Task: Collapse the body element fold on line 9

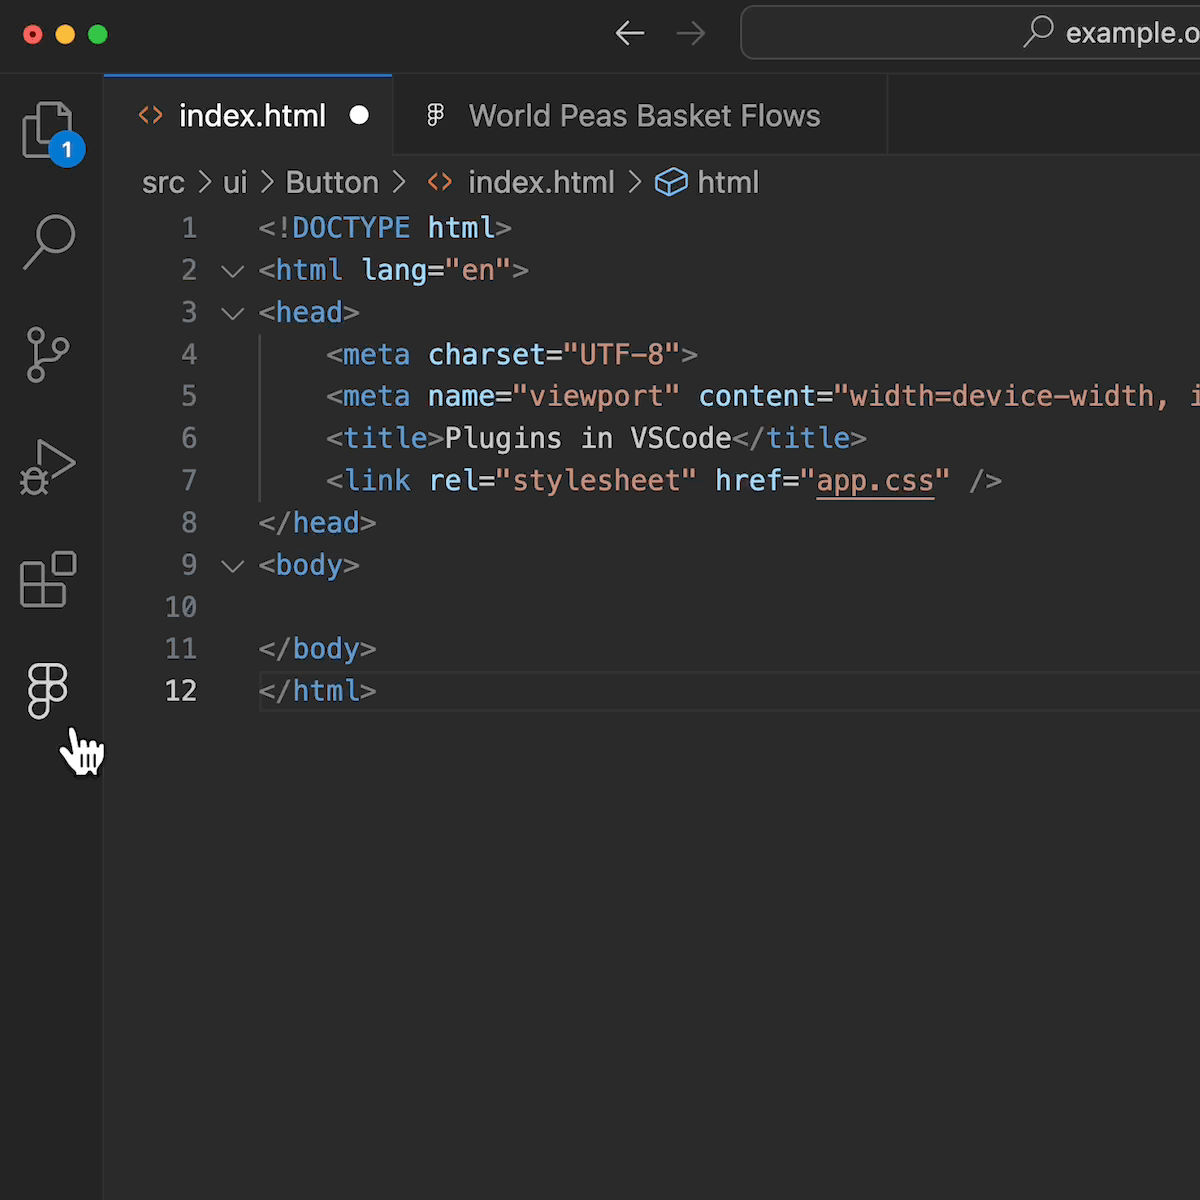Action: [232, 565]
